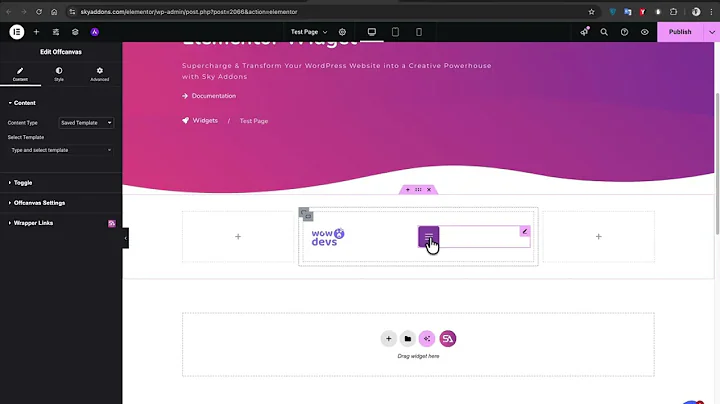Open page settings gear beside Test Page
The height and width of the screenshot is (404, 720).
pos(342,32)
